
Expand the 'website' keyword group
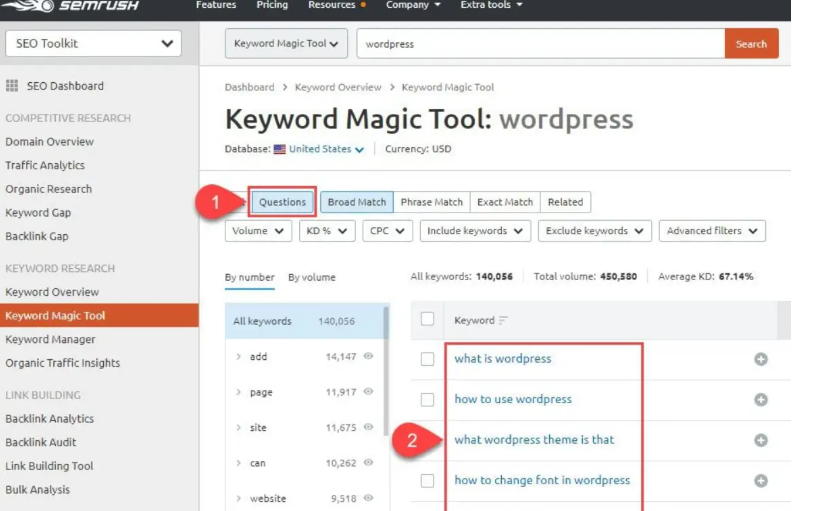[238, 498]
